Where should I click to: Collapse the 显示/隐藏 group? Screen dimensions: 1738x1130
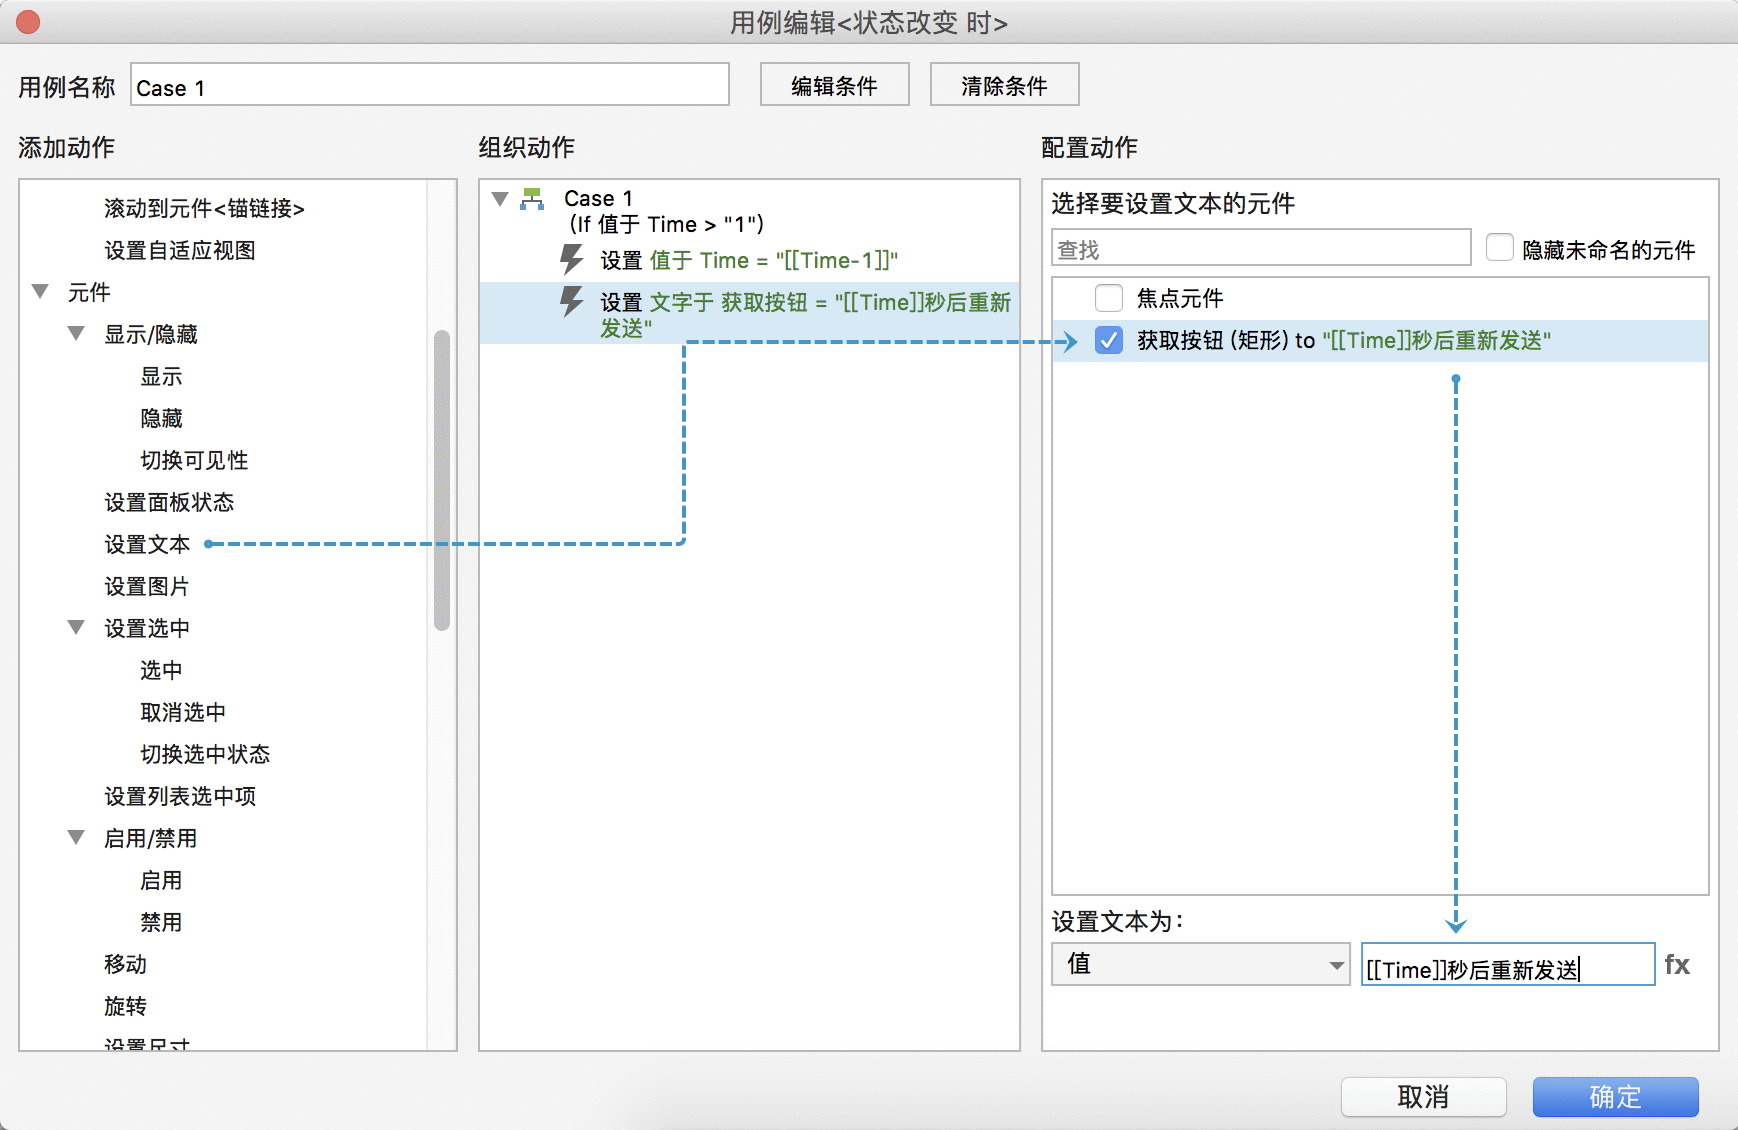pos(77,334)
